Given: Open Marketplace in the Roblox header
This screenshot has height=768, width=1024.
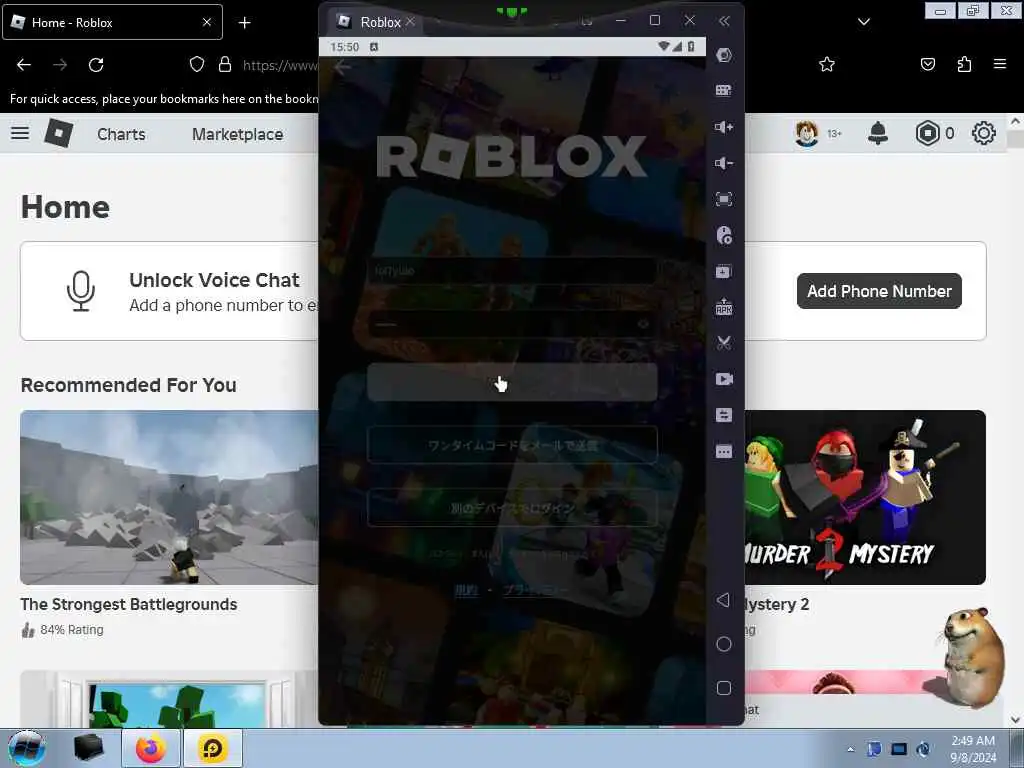Looking at the screenshot, I should [x=238, y=134].
